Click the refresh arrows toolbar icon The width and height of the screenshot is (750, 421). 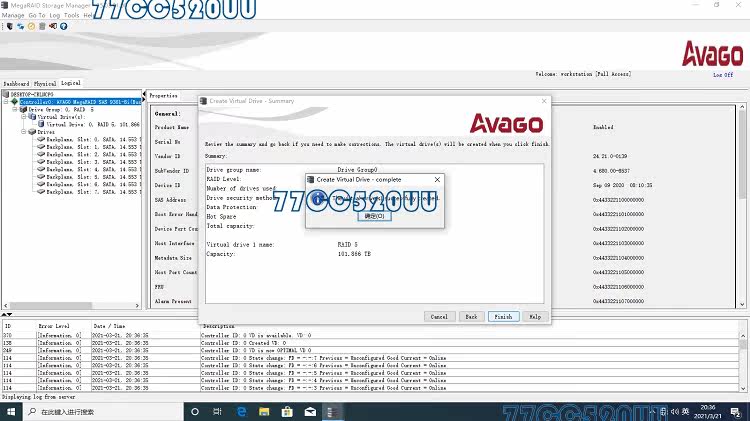pyautogui.click(x=21, y=26)
